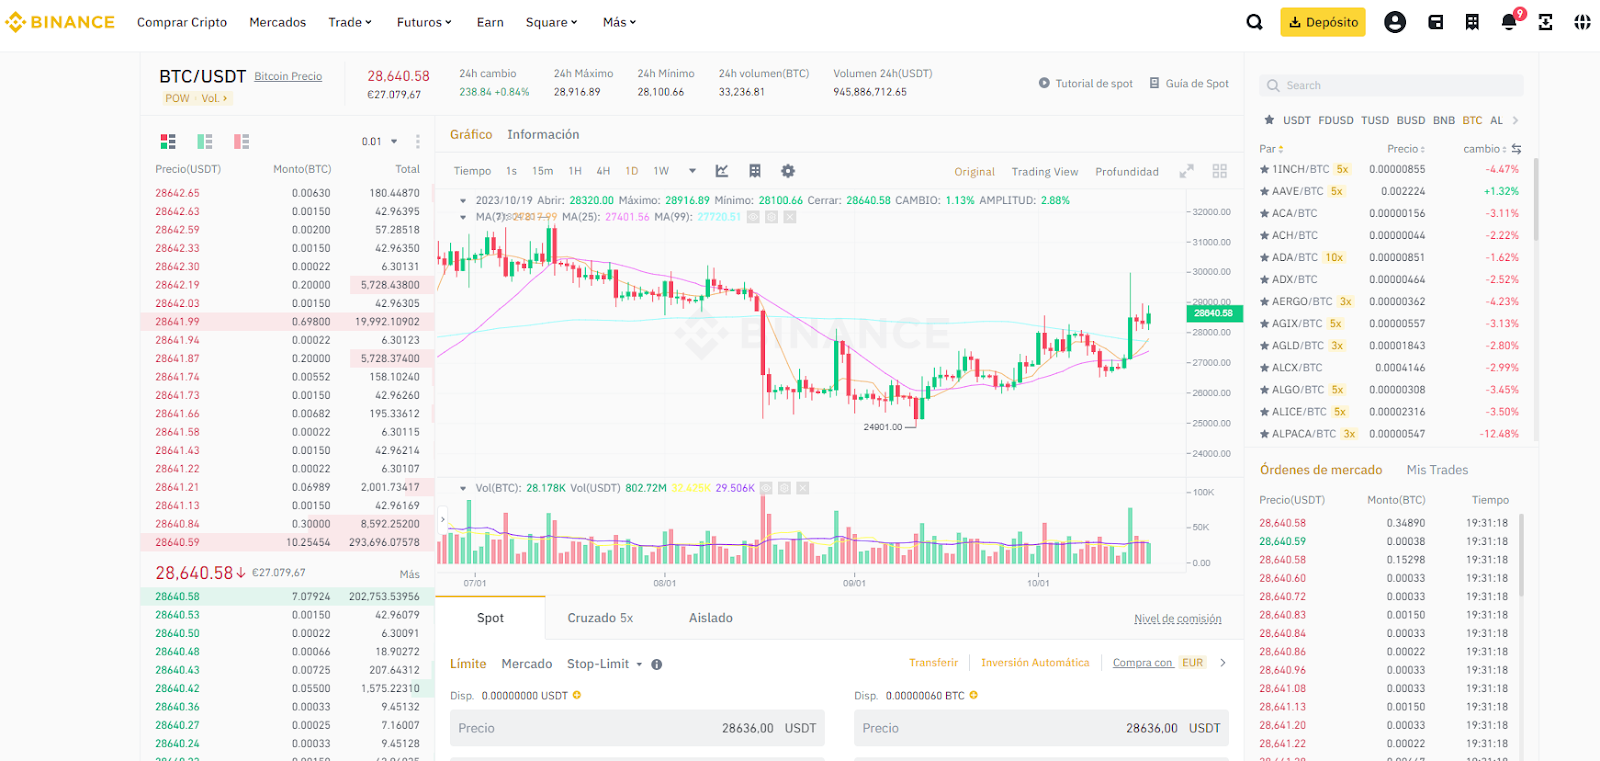Add USDT funds with plus icon
This screenshot has height=761, width=1600.
[577, 695]
